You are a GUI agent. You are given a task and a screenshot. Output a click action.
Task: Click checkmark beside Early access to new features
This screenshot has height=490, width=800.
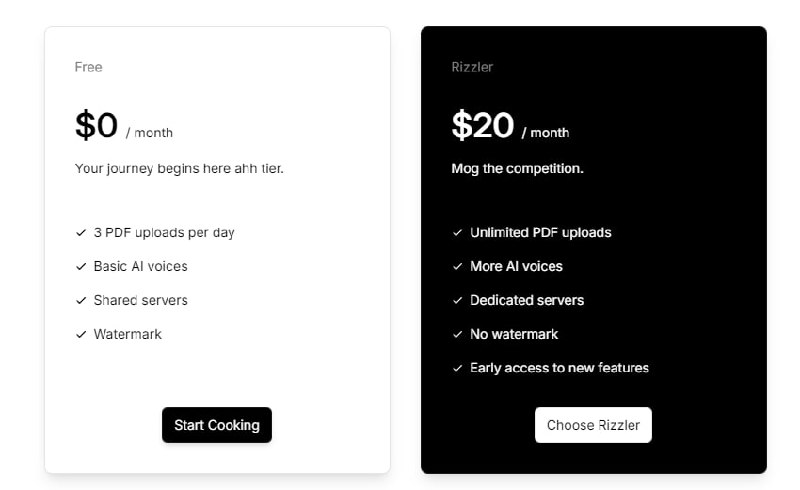tap(458, 369)
